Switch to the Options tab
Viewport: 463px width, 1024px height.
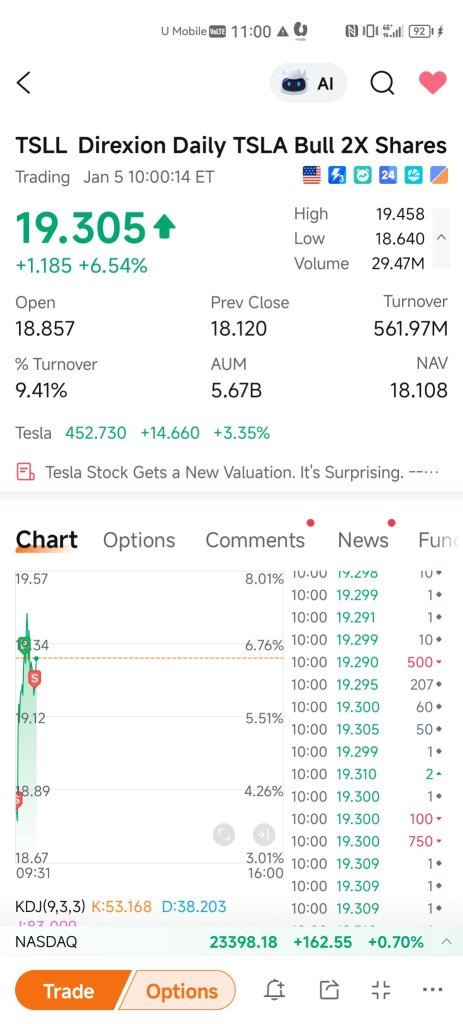pyautogui.click(x=139, y=540)
